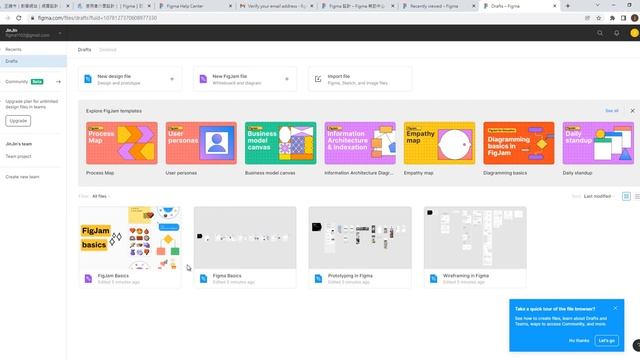640x360 pixels.
Task: Expand the browser tab search chevron
Action: coord(598,6)
